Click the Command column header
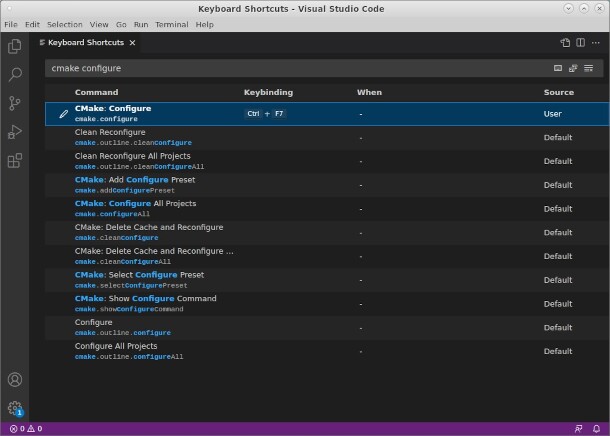 [96, 93]
